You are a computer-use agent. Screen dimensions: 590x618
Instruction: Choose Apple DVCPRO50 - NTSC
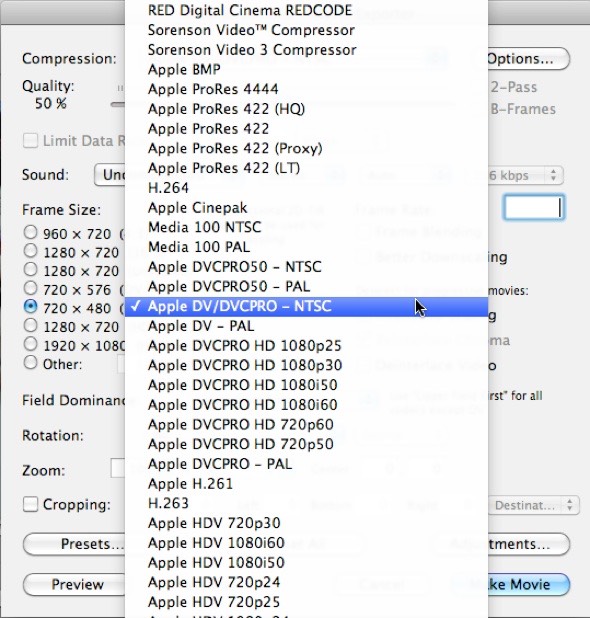306,267
